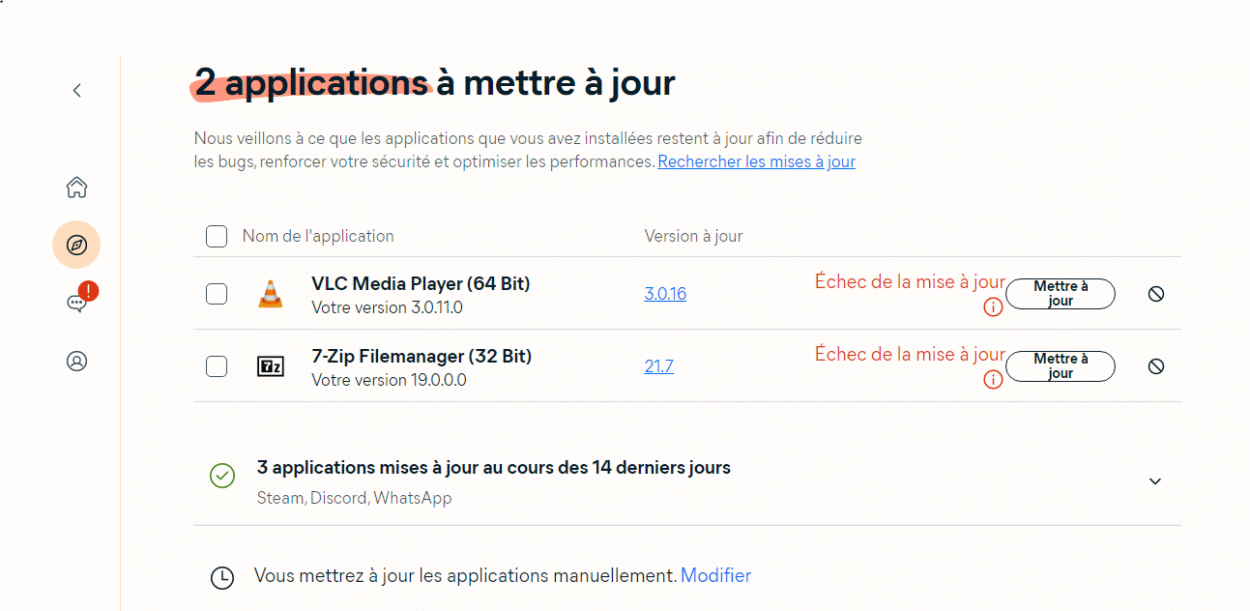Open the account profile icon in the sidebar
The width and height of the screenshot is (1250, 611).
(x=76, y=363)
